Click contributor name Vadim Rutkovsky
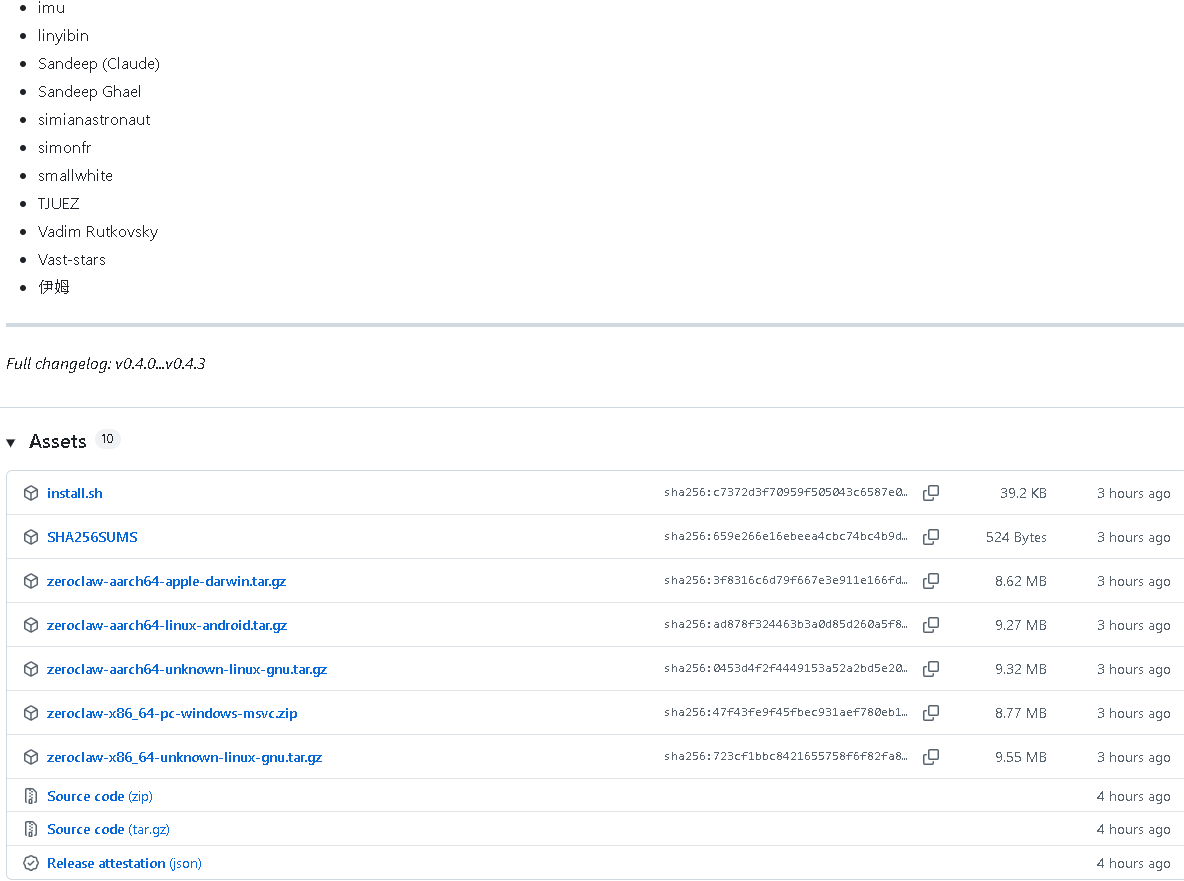1184x881 pixels. (97, 231)
